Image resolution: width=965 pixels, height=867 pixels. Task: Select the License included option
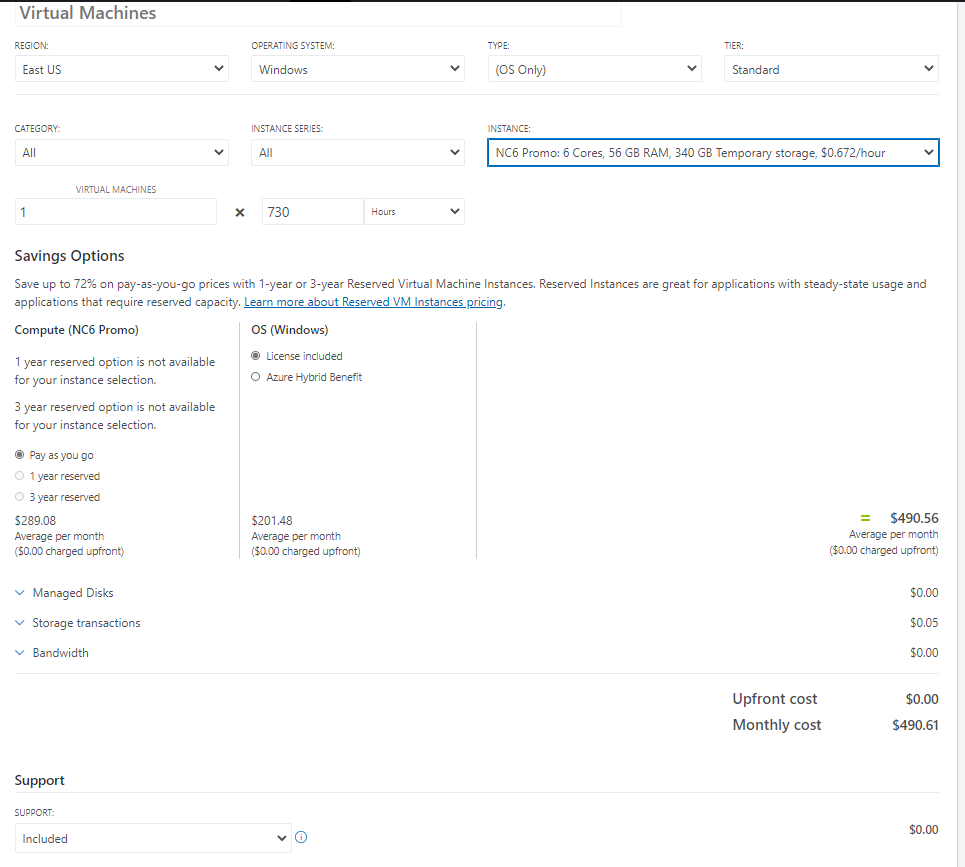255,355
